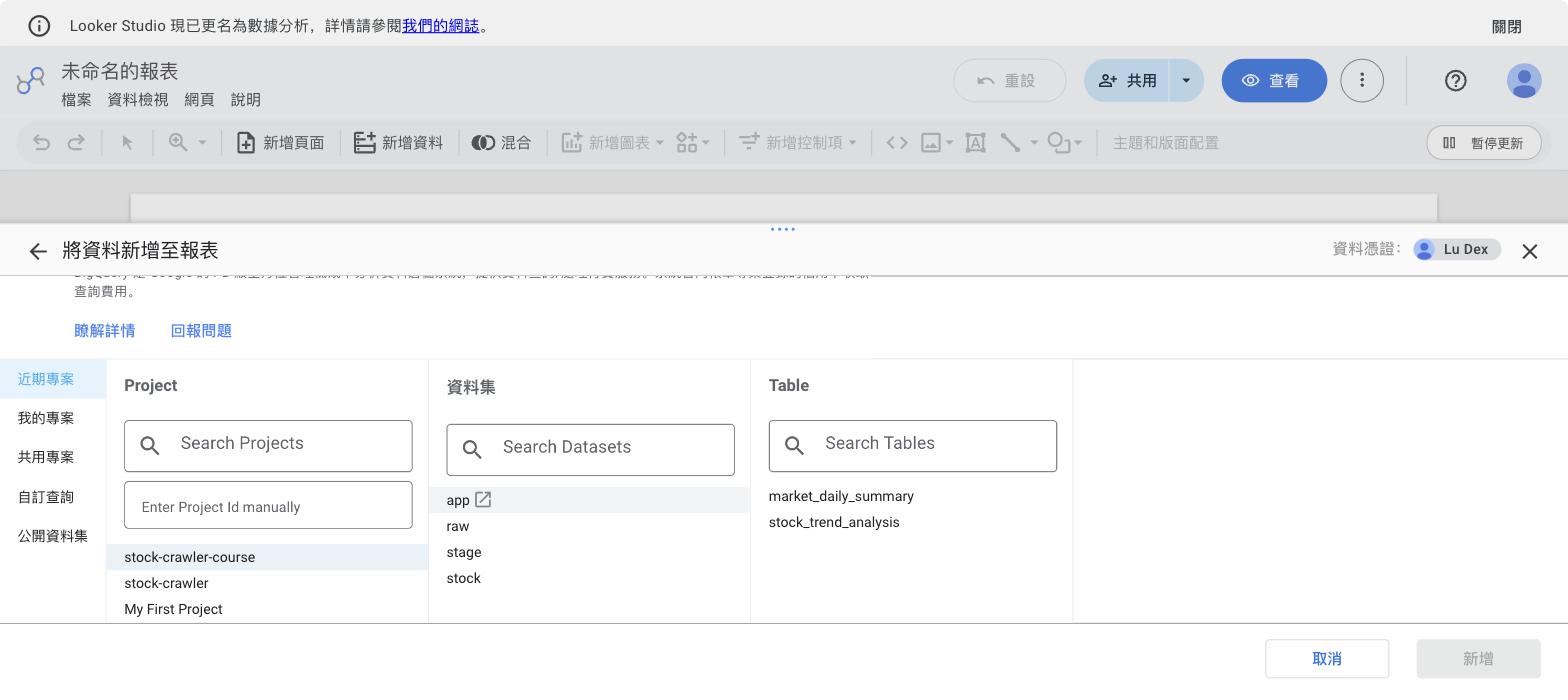Dismiss banner with 關閉 button
Viewport: 1568px width, 700px height.
[1507, 27]
